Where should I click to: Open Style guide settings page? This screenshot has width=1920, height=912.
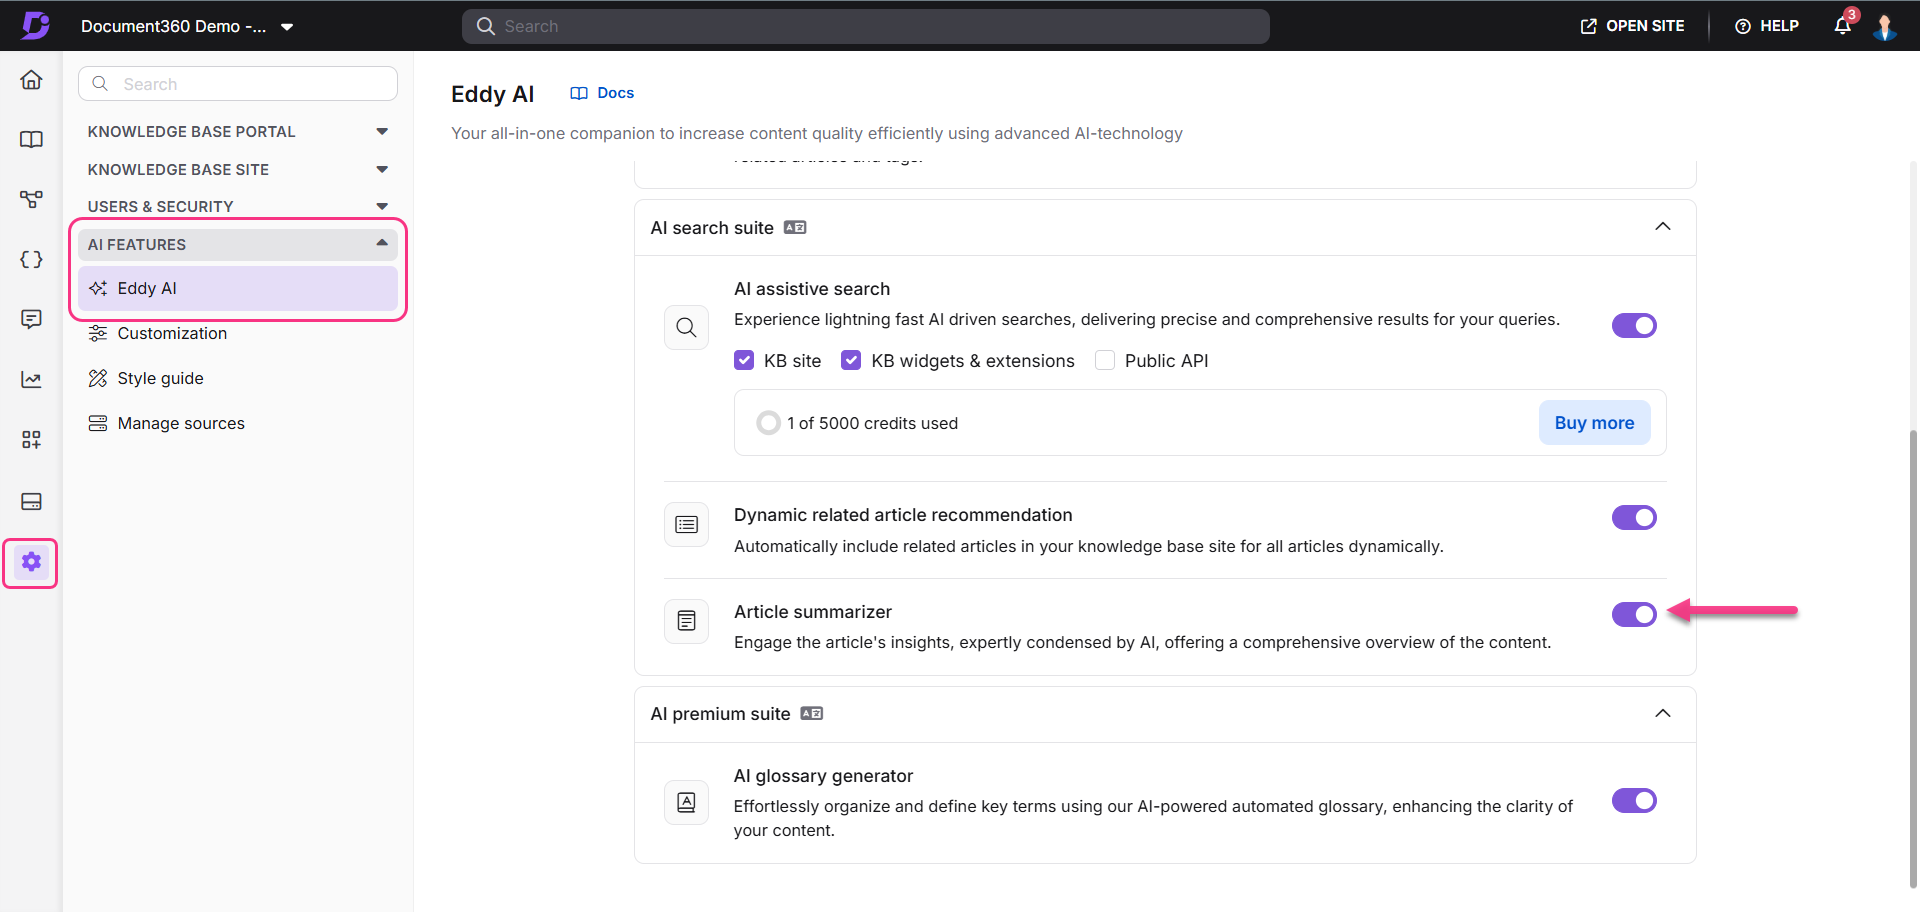(238, 378)
